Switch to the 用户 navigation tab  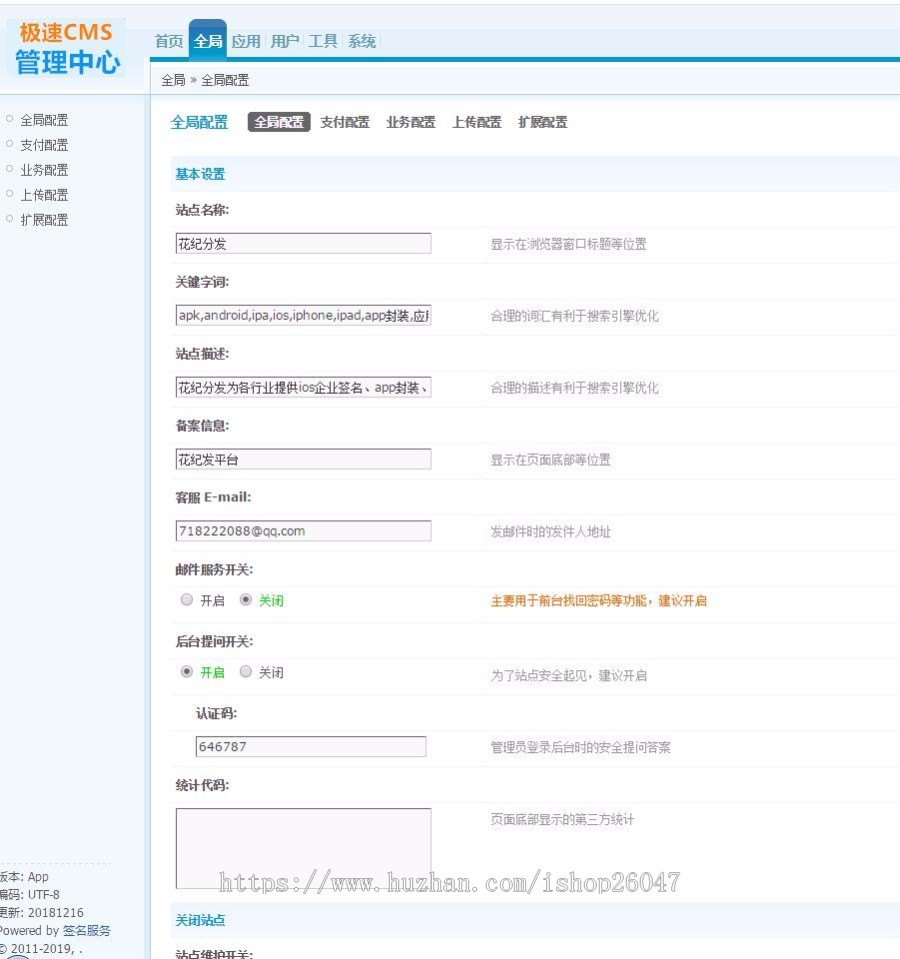point(285,41)
